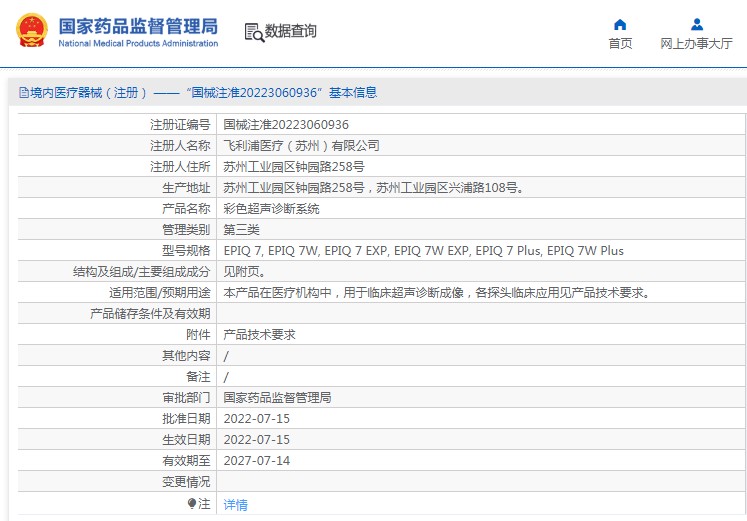
Task: Click the 生效日期 row label
Action: point(186,439)
